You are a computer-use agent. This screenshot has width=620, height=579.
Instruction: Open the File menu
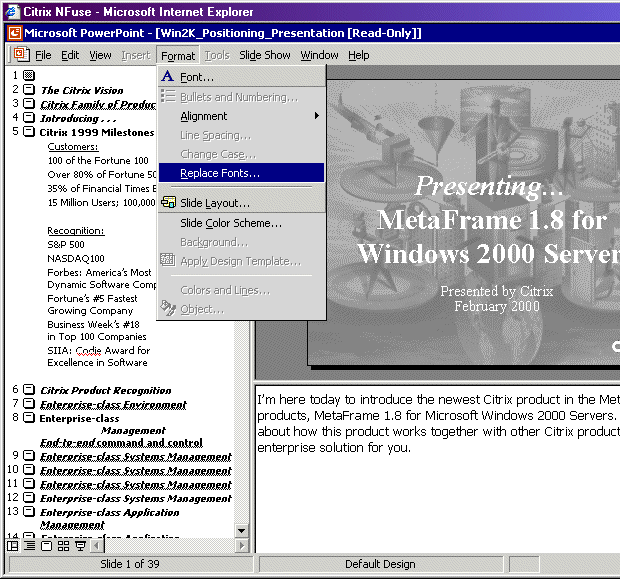pyautogui.click(x=43, y=55)
